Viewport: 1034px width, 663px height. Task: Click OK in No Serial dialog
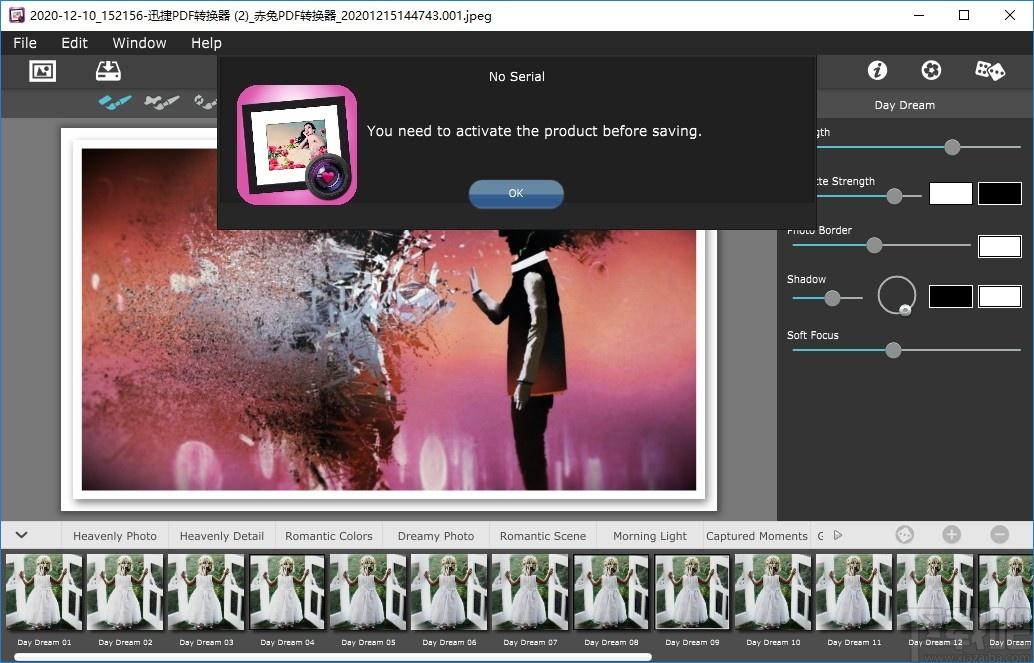(516, 193)
